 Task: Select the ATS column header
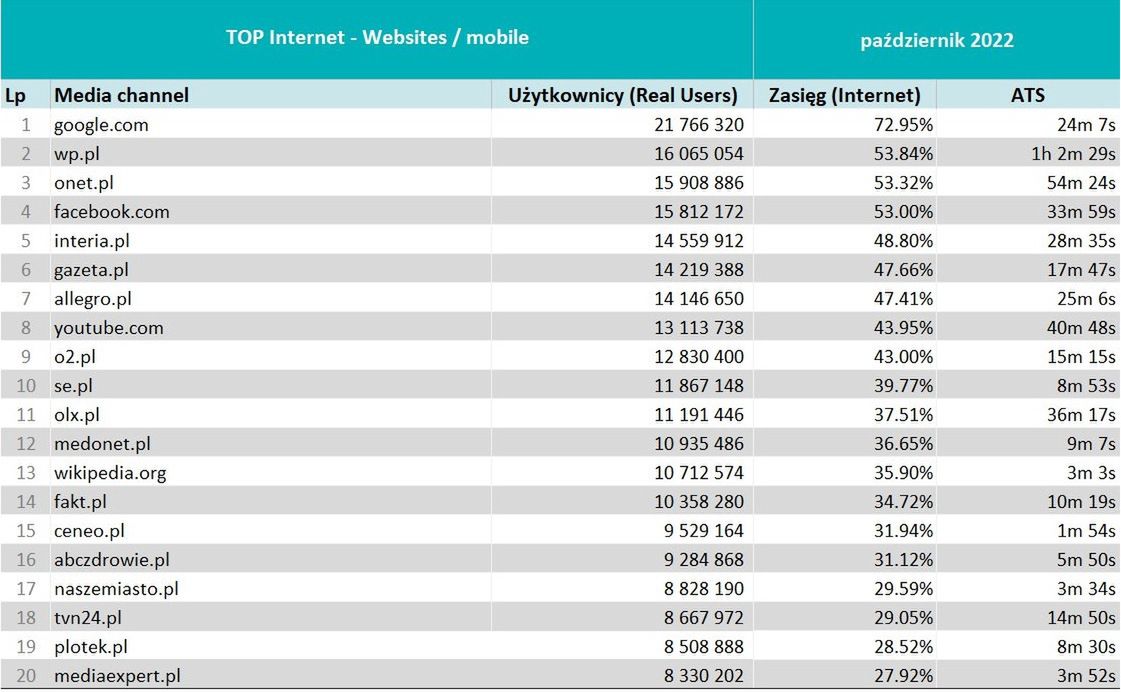coord(1027,96)
